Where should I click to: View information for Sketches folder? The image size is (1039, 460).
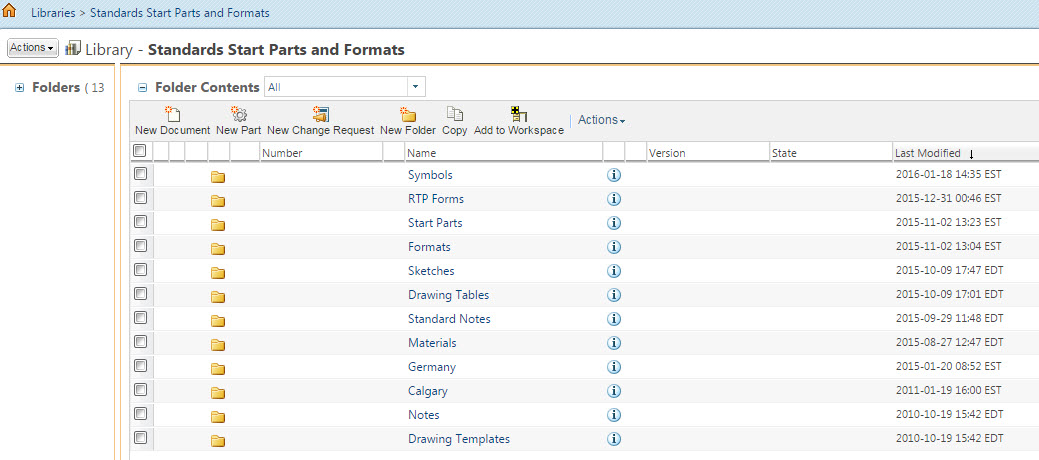point(614,270)
